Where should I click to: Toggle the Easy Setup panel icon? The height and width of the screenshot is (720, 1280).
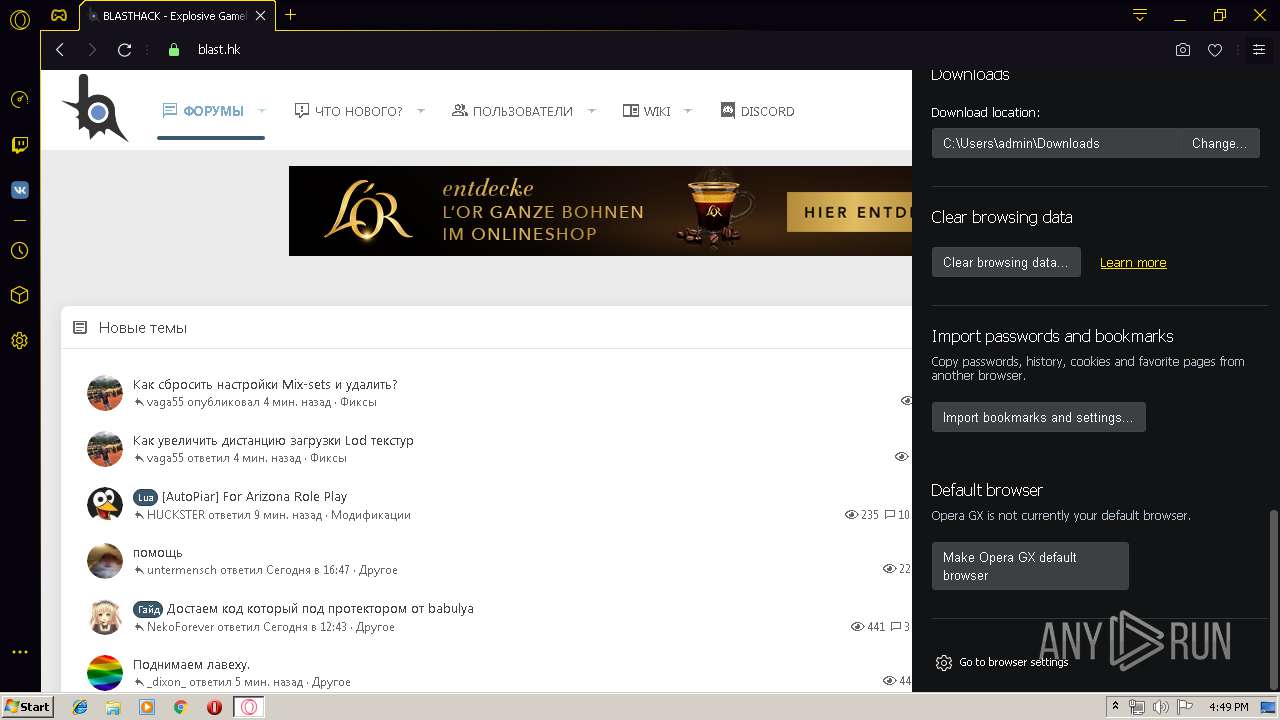pyautogui.click(x=1259, y=50)
